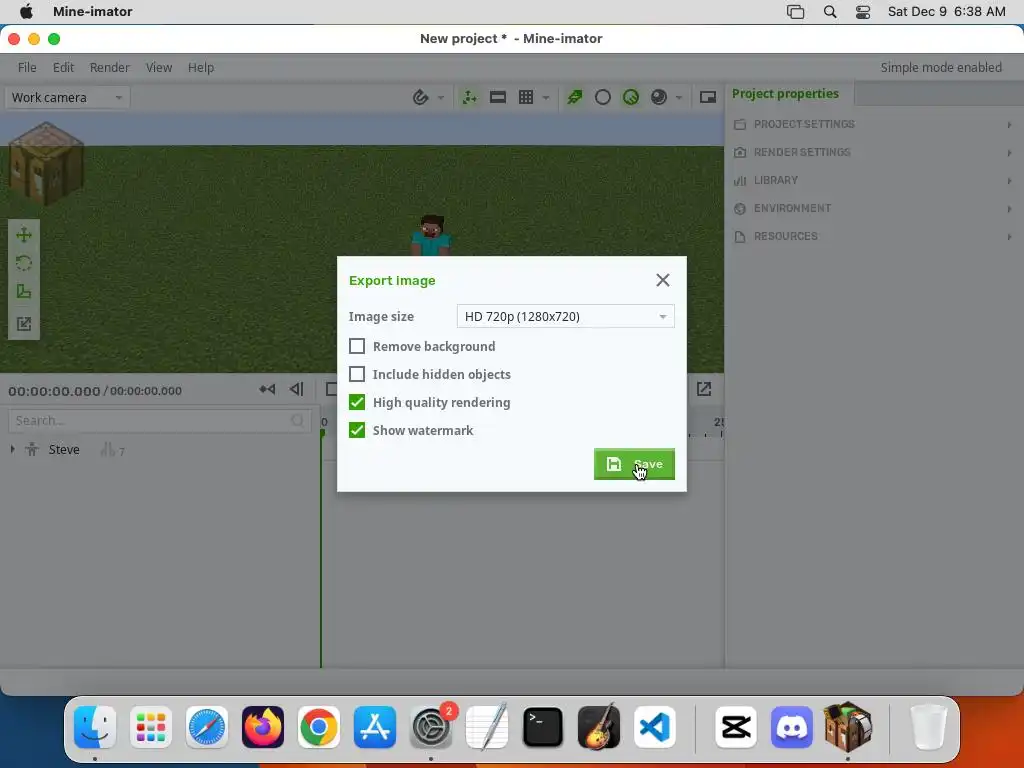Image resolution: width=1024 pixels, height=768 pixels.
Task: Open the Render menu
Action: (x=110, y=67)
